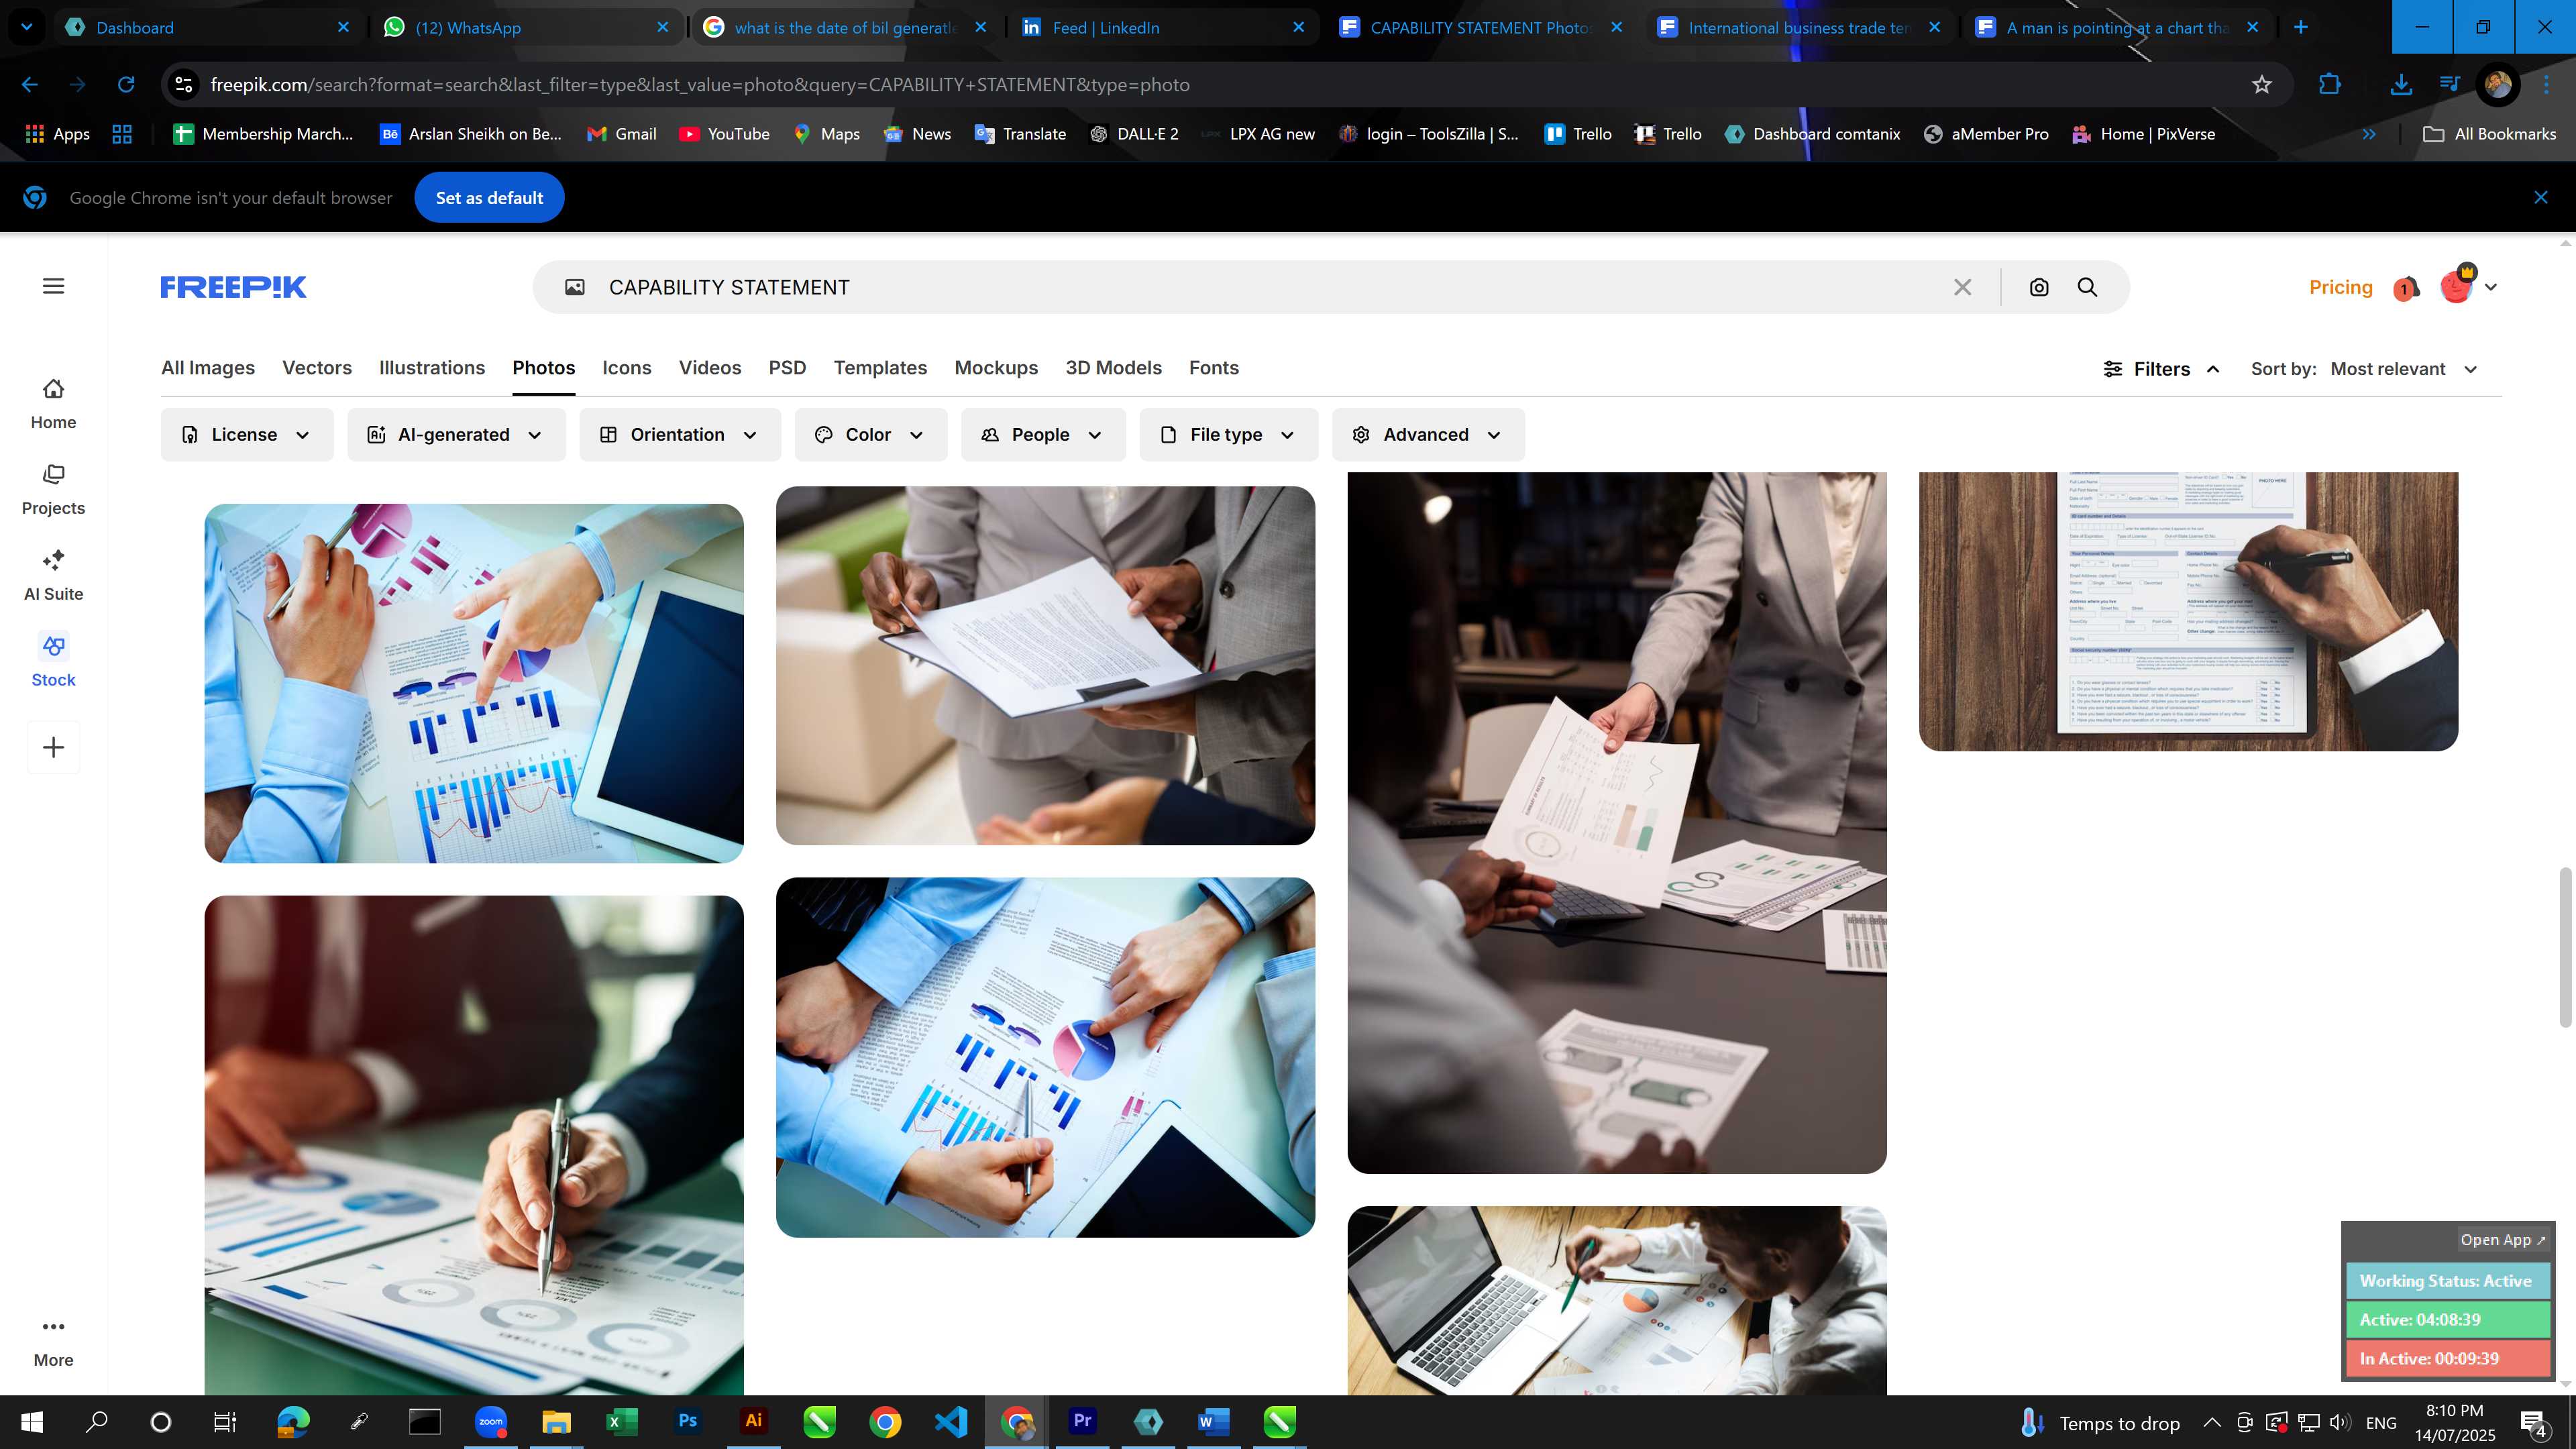Click the plus icon in the sidebar
2576x1449 pixels.
(54, 747)
